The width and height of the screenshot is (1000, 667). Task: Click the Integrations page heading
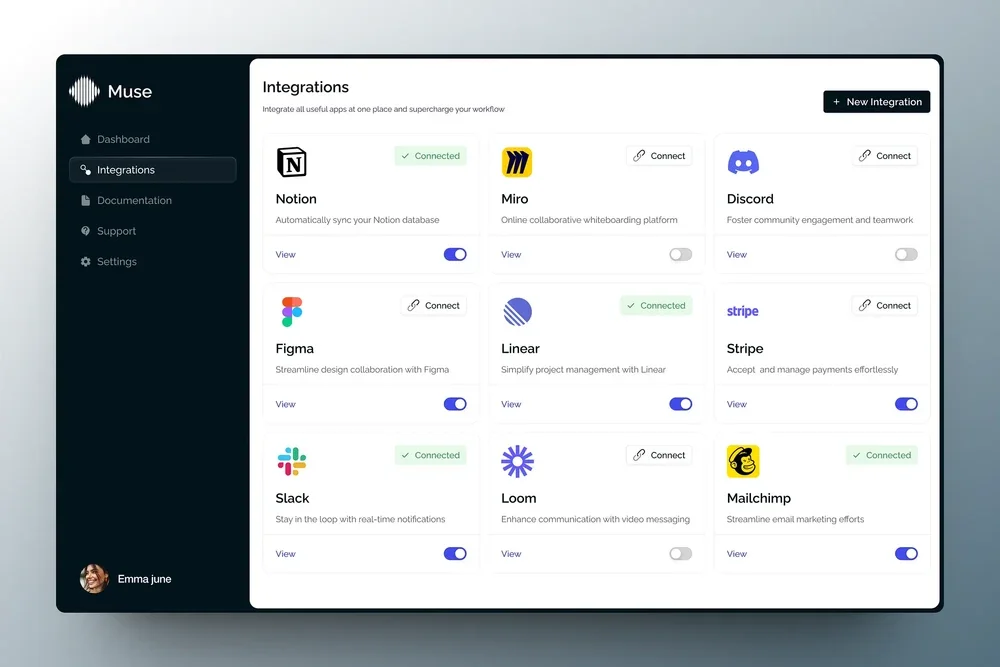[x=305, y=87]
